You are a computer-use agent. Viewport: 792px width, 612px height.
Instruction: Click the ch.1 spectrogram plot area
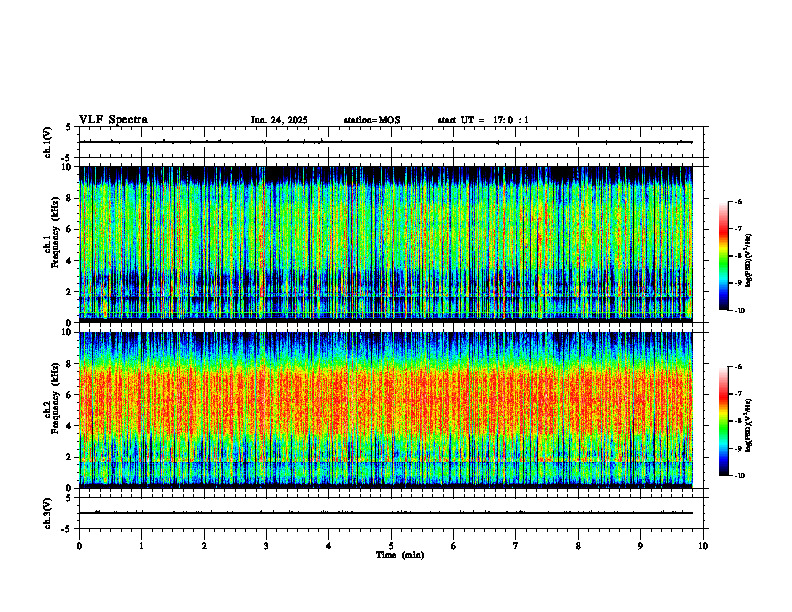tap(386, 243)
